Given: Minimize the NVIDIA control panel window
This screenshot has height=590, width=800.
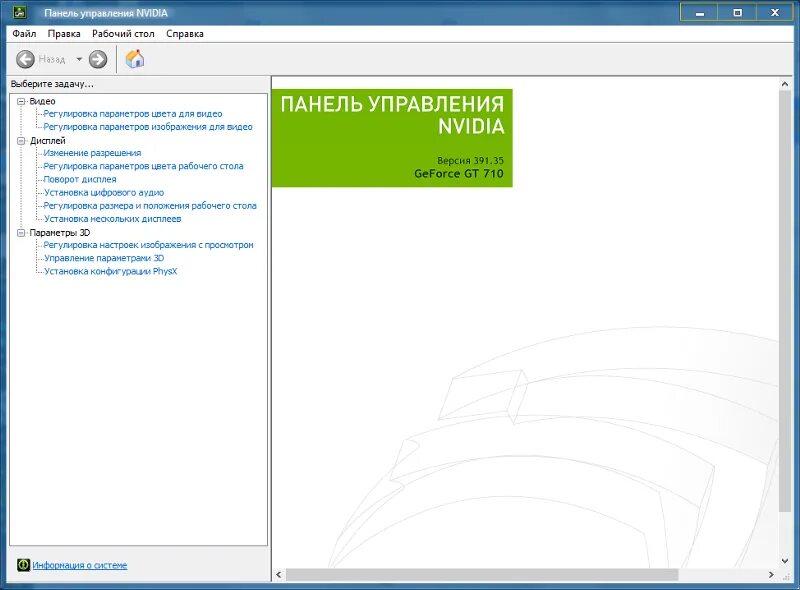Looking at the screenshot, I should pyautogui.click(x=699, y=13).
